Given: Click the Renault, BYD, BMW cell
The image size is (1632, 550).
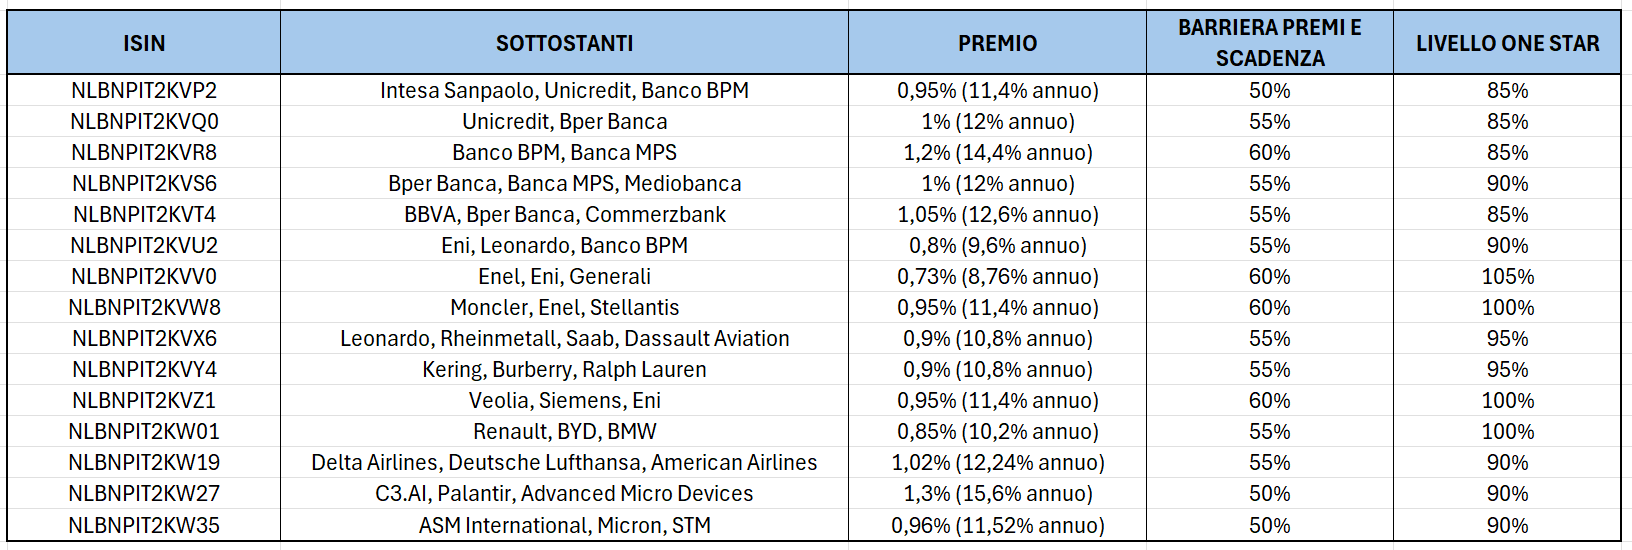Looking at the screenshot, I should (564, 431).
